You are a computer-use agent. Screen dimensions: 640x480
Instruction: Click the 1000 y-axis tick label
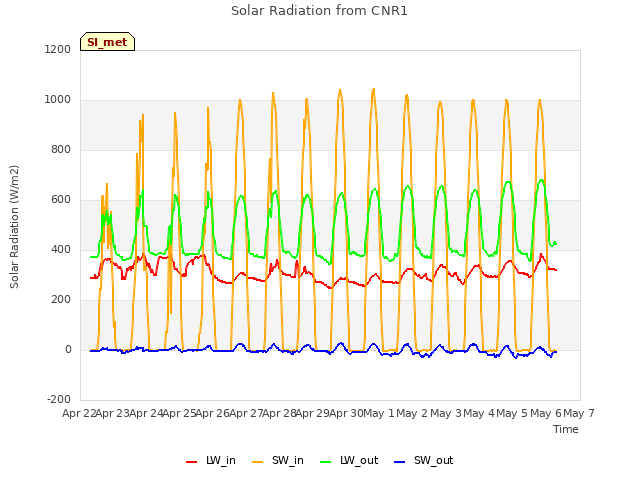[x=58, y=100]
